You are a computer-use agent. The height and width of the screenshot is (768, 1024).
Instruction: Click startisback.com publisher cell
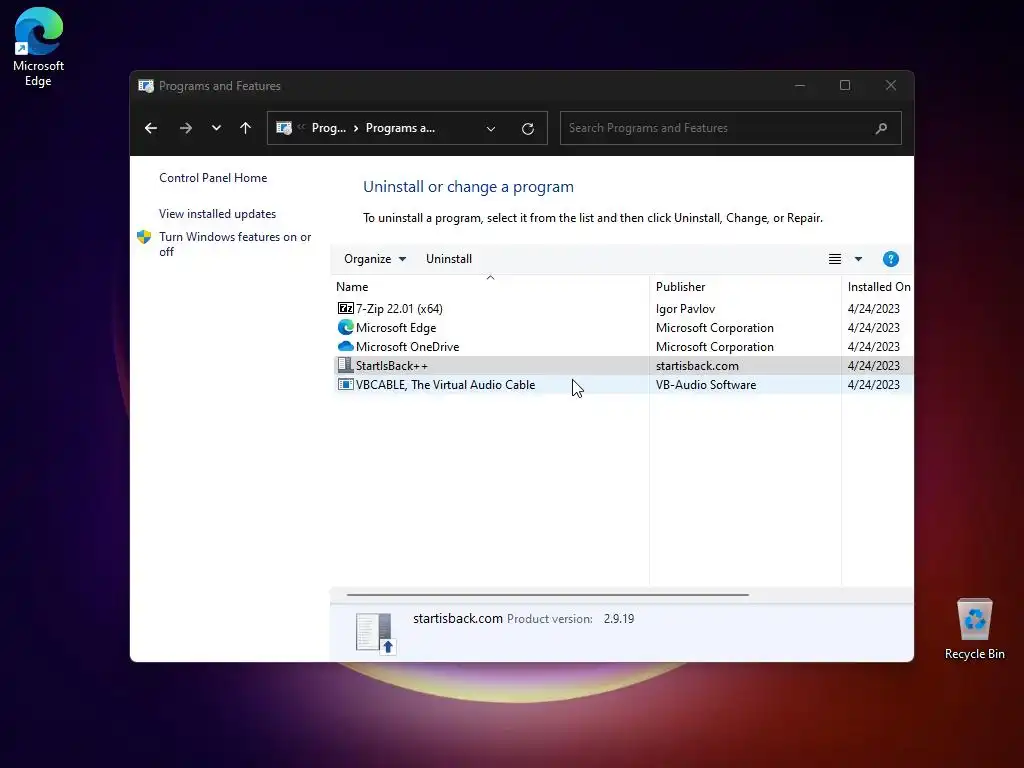pyautogui.click(x=697, y=366)
